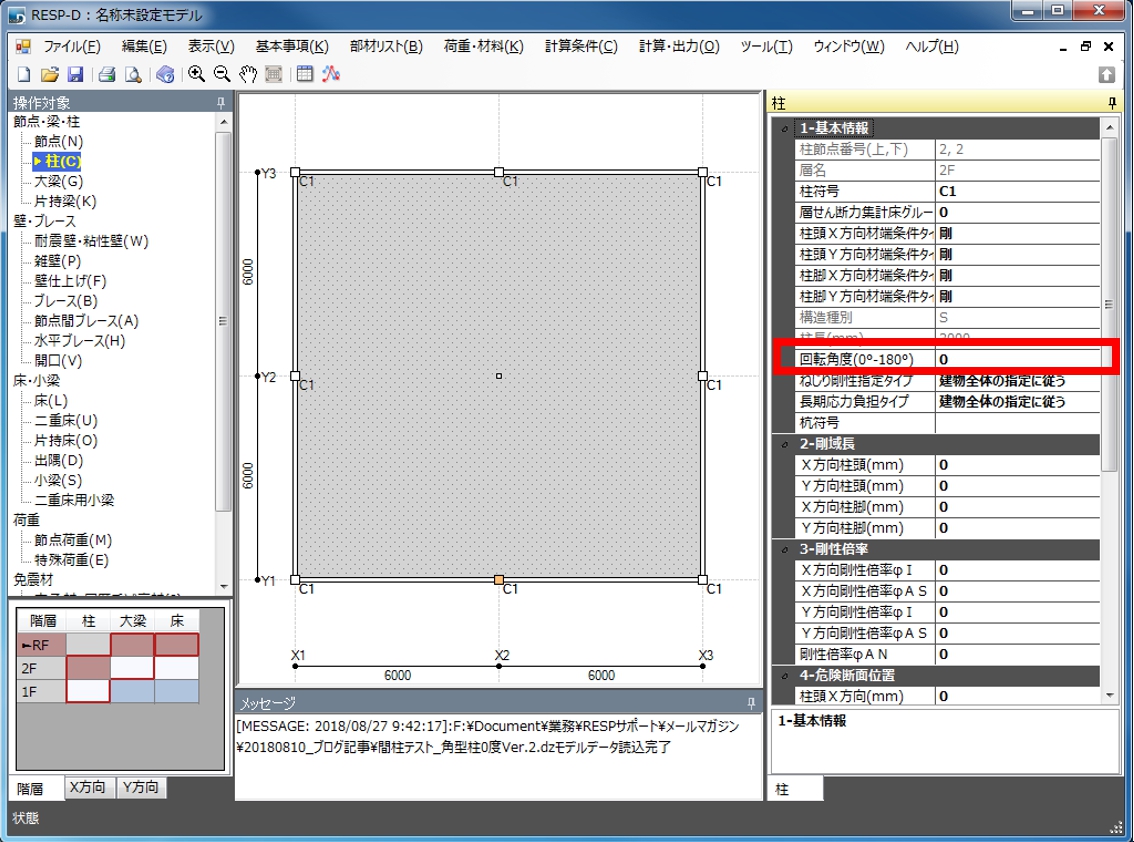Print the model using the printer icon
Viewport: 1134px width, 842px height.
coord(108,74)
